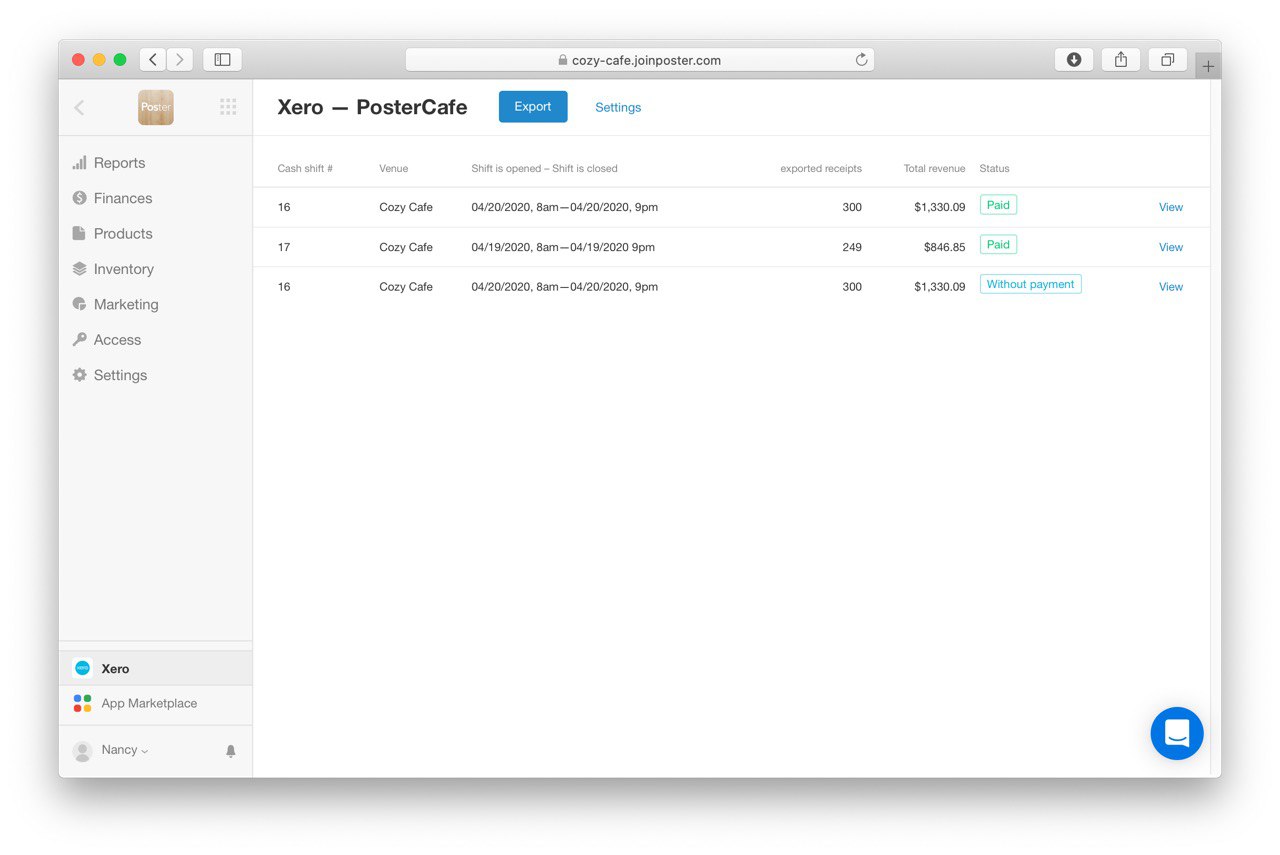Click Nancy's user avatar
This screenshot has height=855, width=1280.
coord(83,751)
